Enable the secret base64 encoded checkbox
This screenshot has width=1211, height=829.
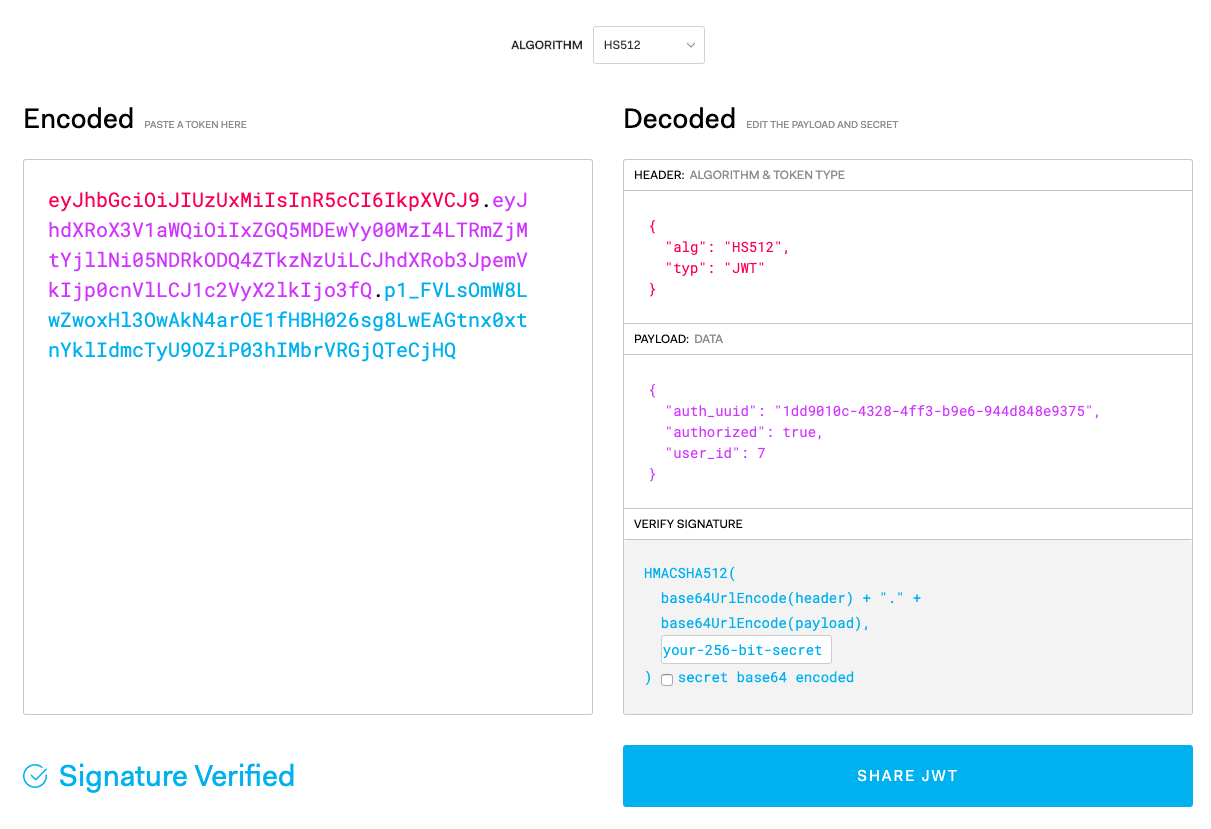pos(667,679)
